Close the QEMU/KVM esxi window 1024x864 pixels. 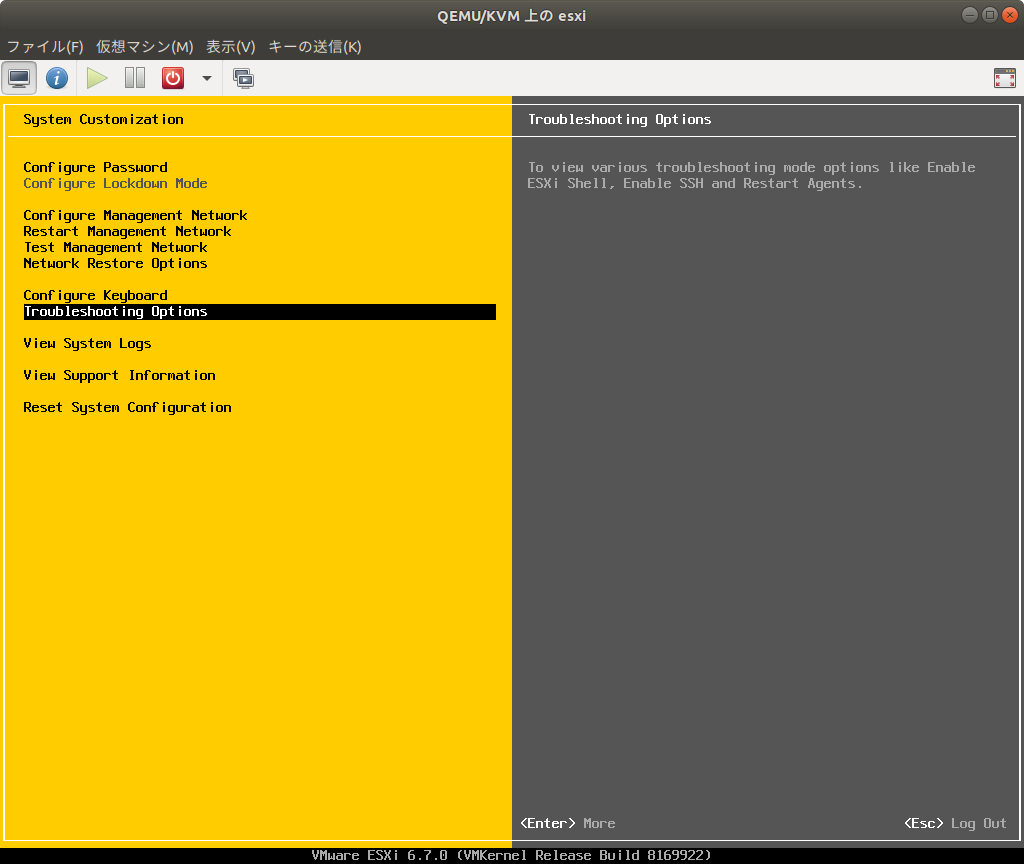(1010, 15)
